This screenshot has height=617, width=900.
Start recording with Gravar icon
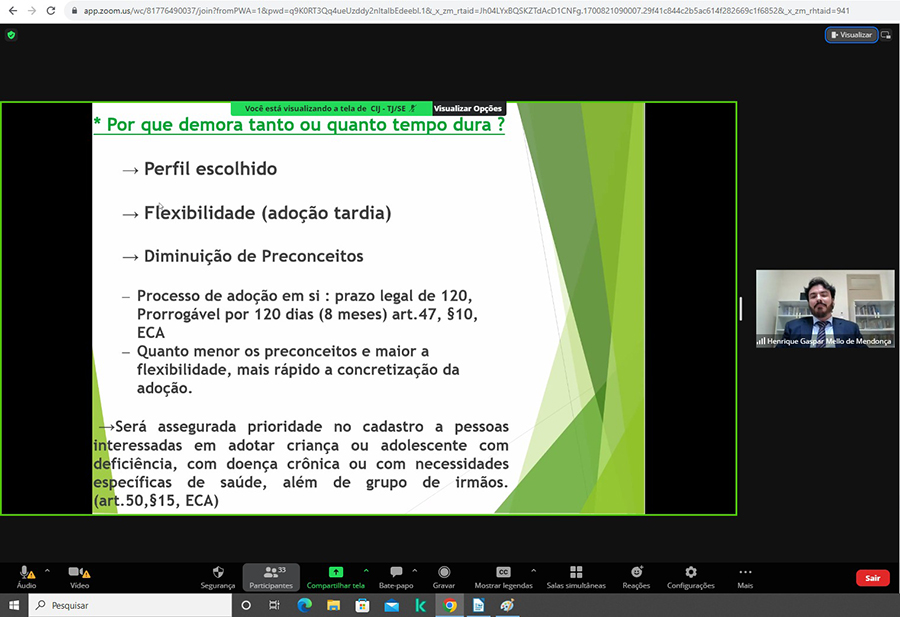tap(444, 573)
